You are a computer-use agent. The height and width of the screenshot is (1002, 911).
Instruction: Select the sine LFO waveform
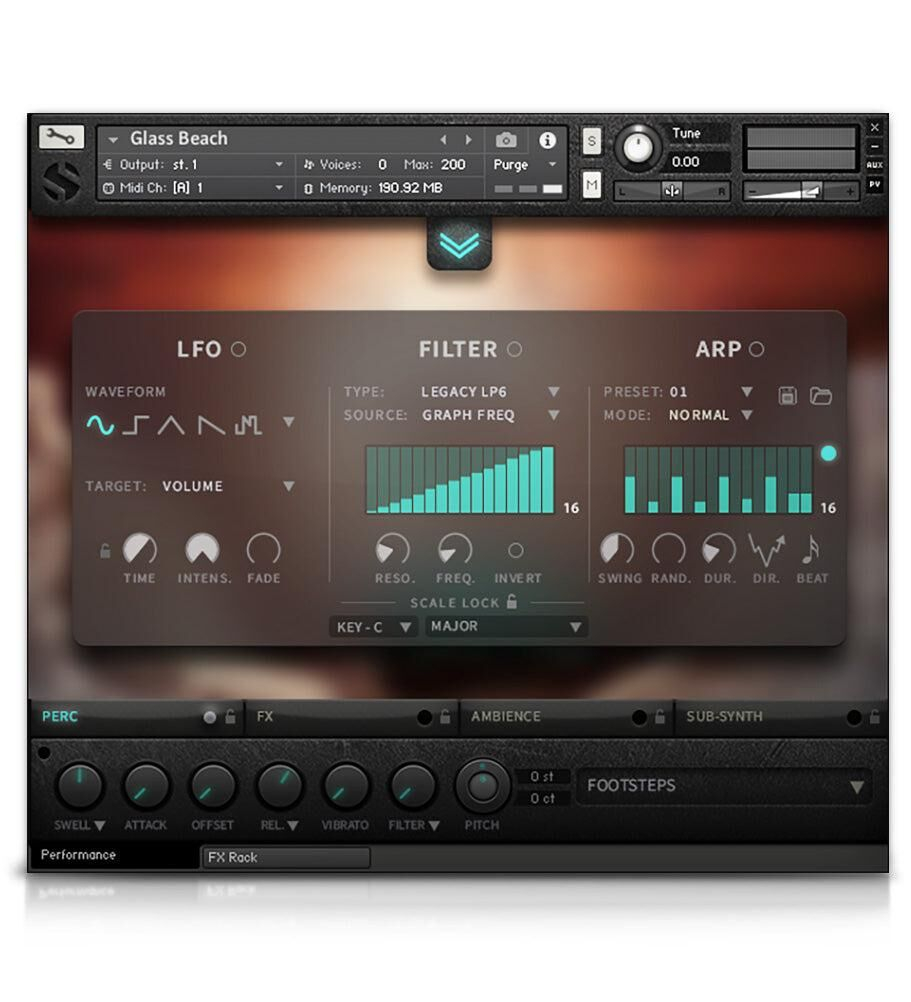coord(100,425)
